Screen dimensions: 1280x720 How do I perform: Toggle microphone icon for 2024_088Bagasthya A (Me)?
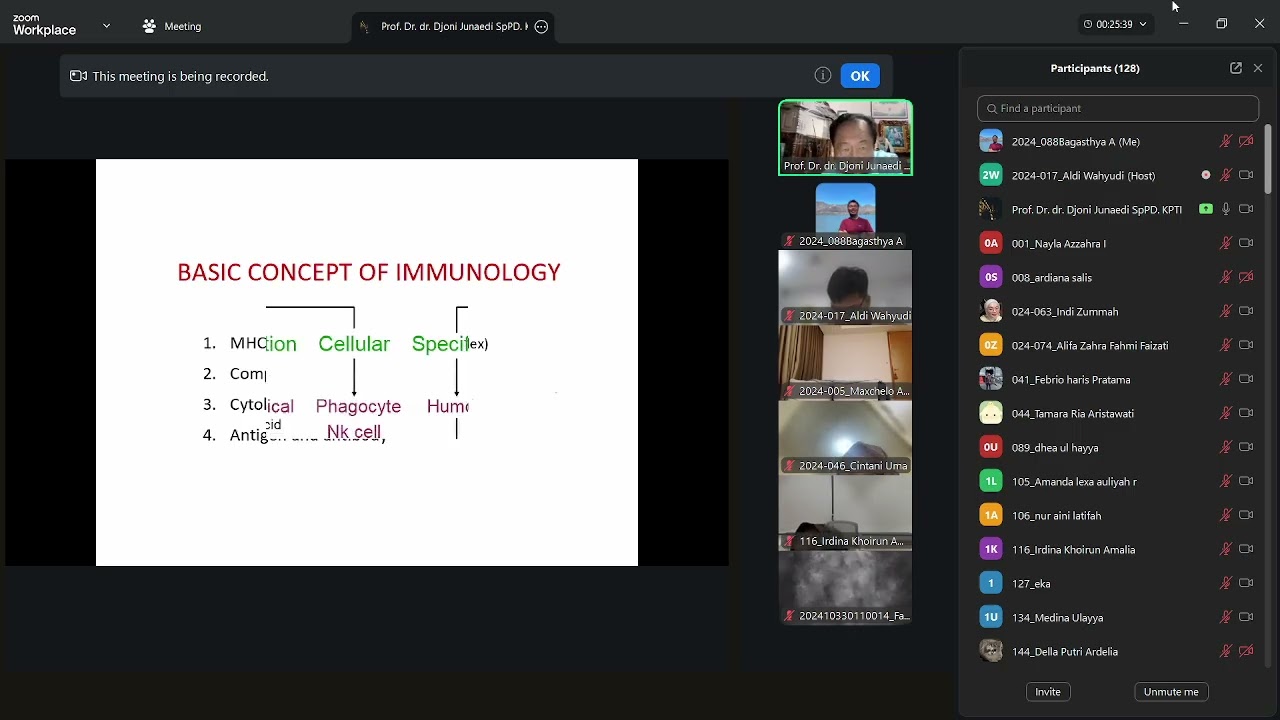pos(1225,141)
